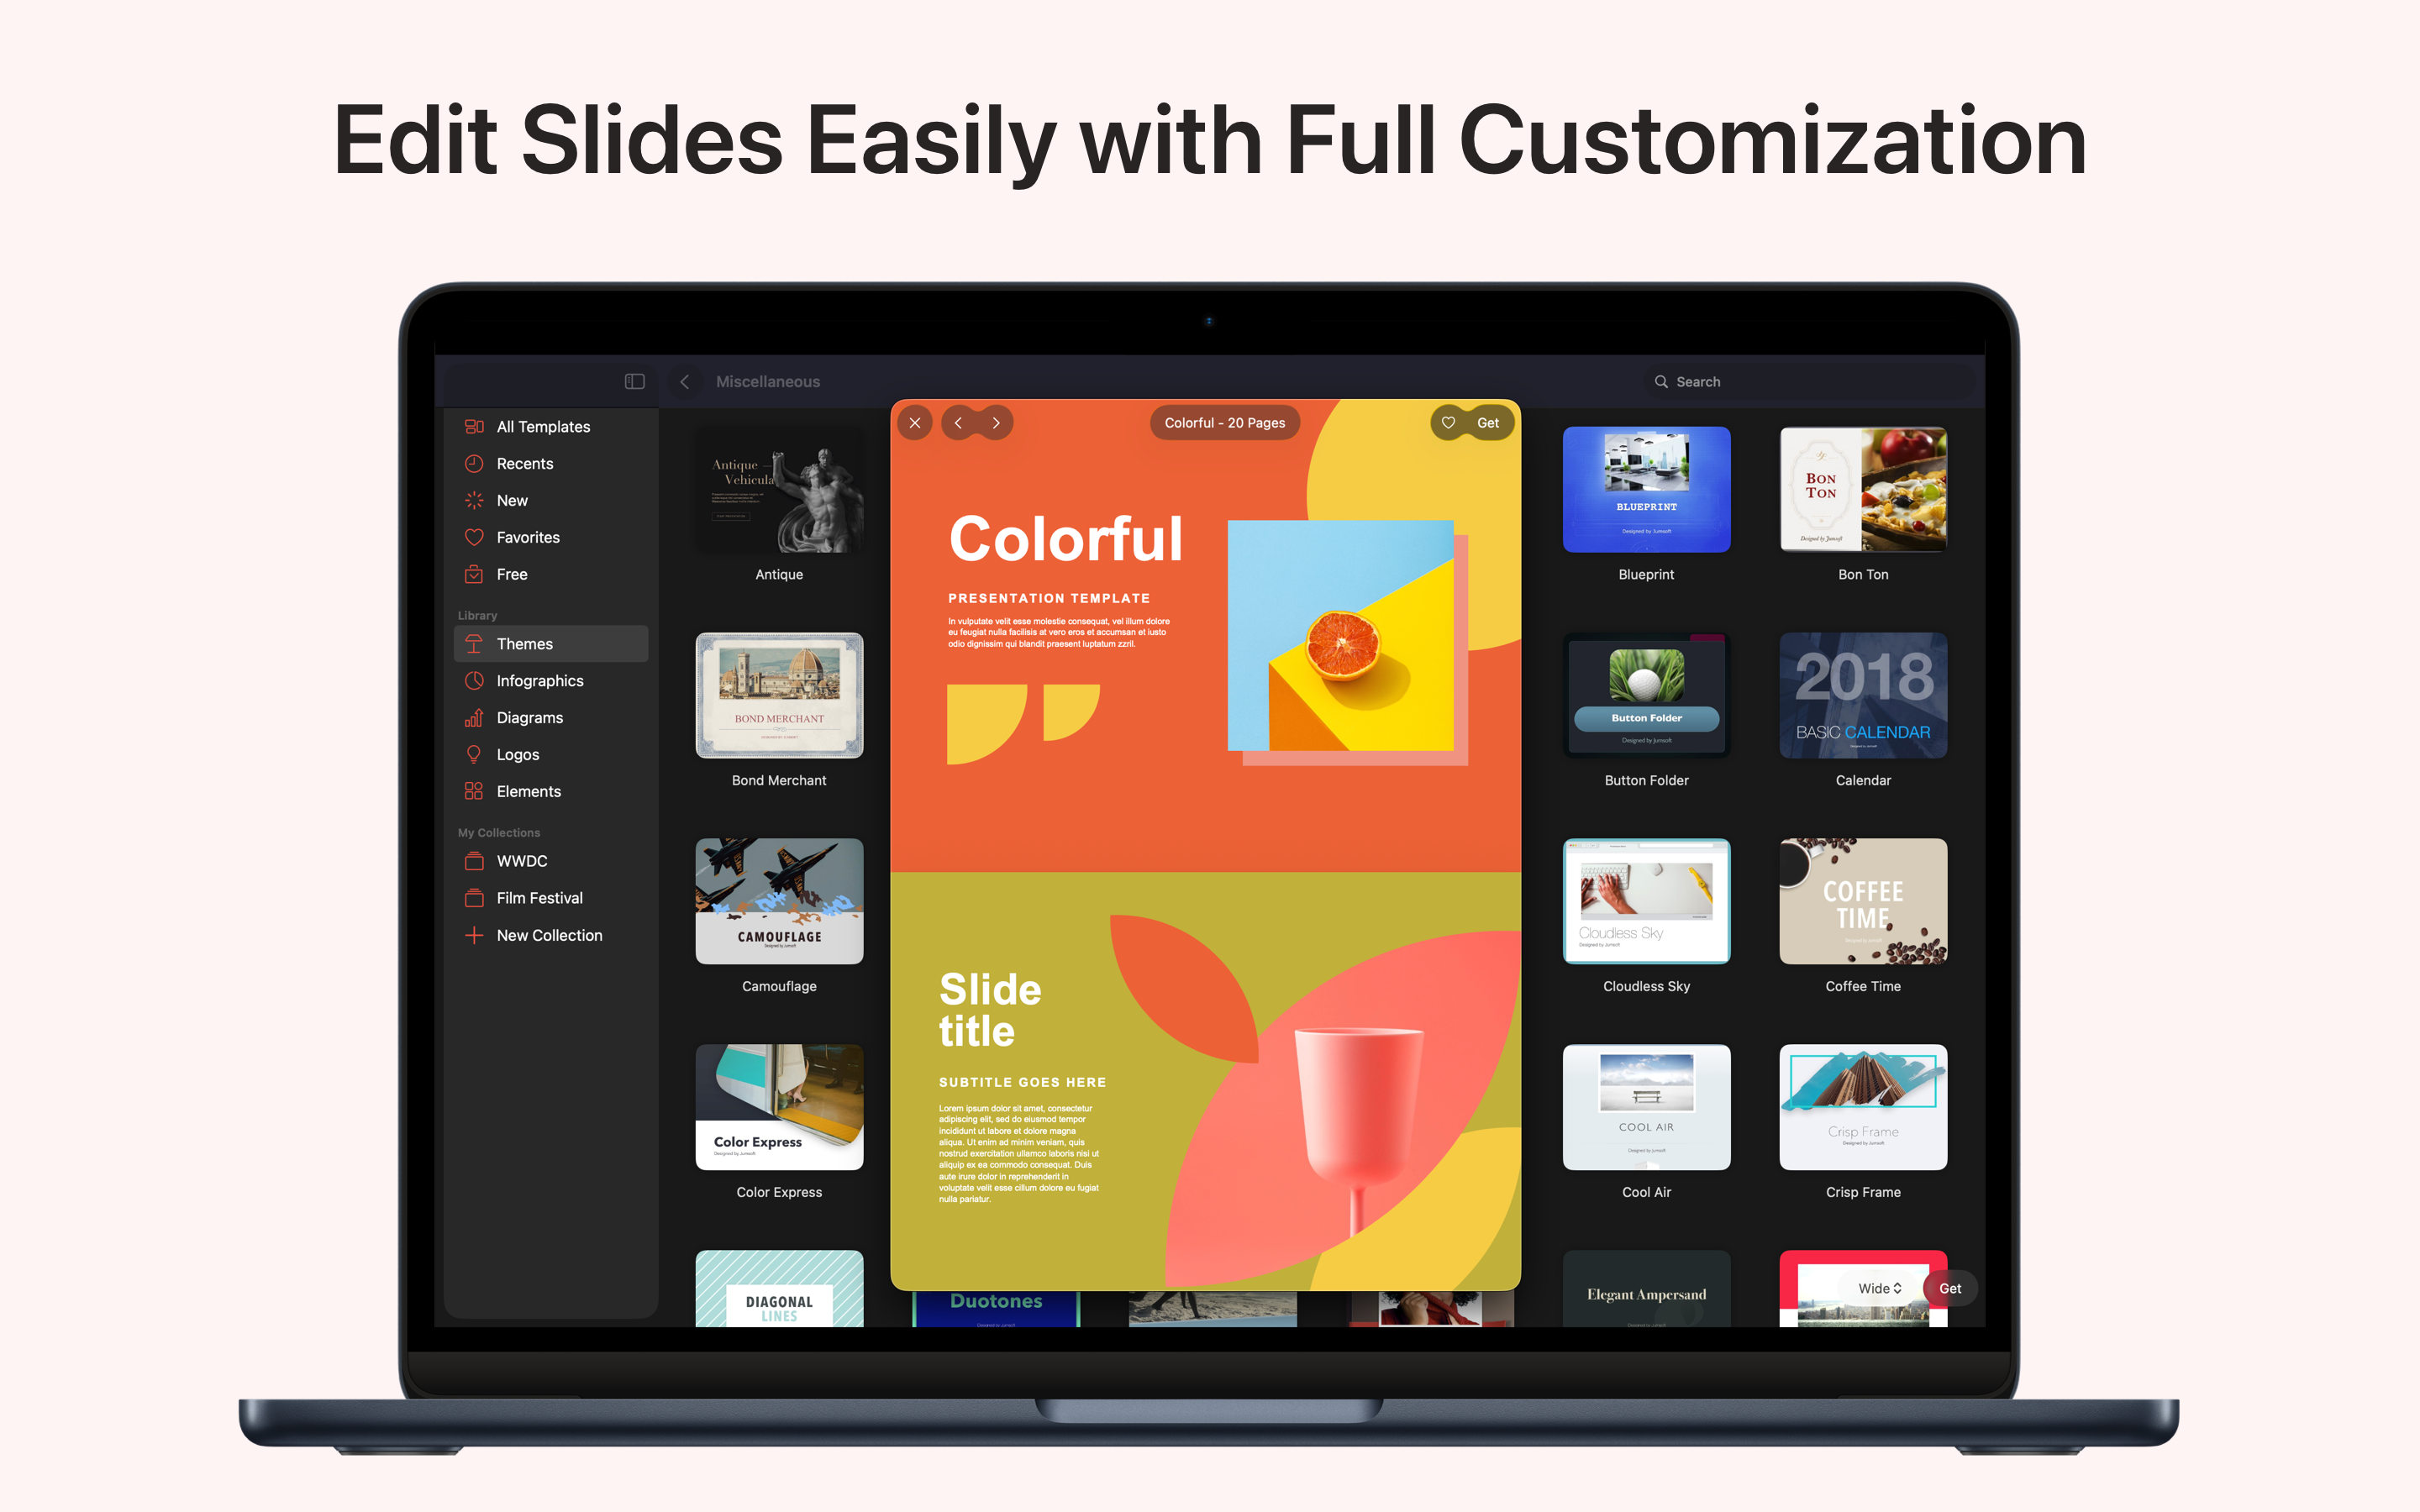
Task: Click the Colorful - 20 Pages label
Action: pos(1225,423)
